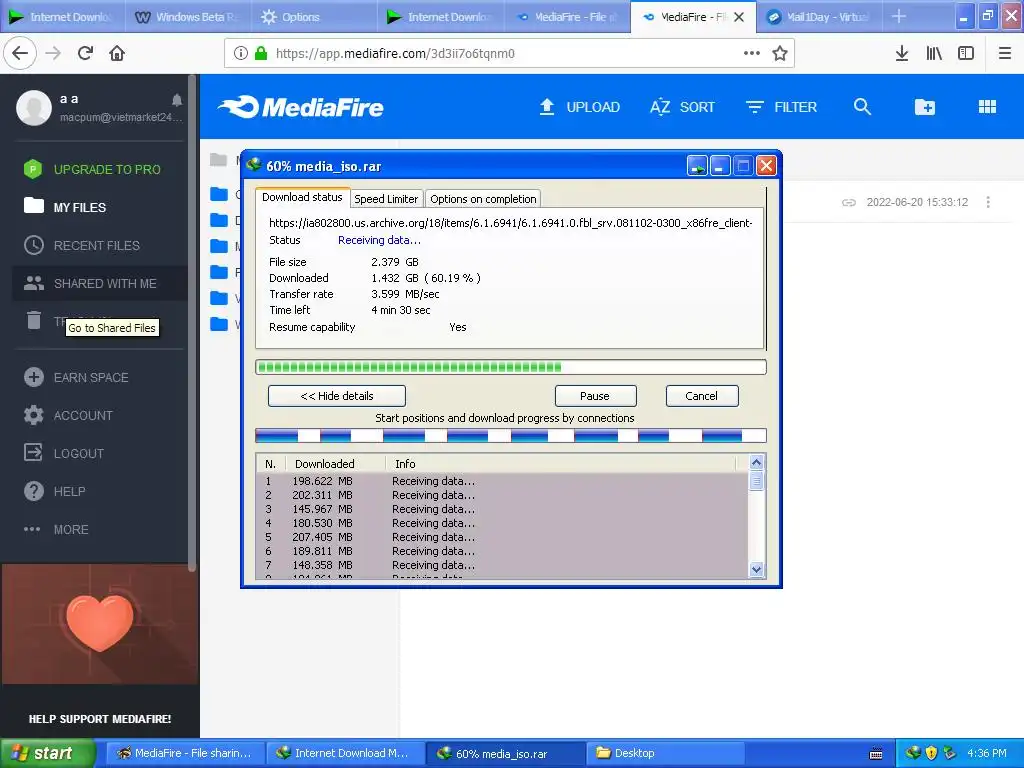Open the FILTER options
Image resolution: width=1024 pixels, height=768 pixels.
pos(781,107)
